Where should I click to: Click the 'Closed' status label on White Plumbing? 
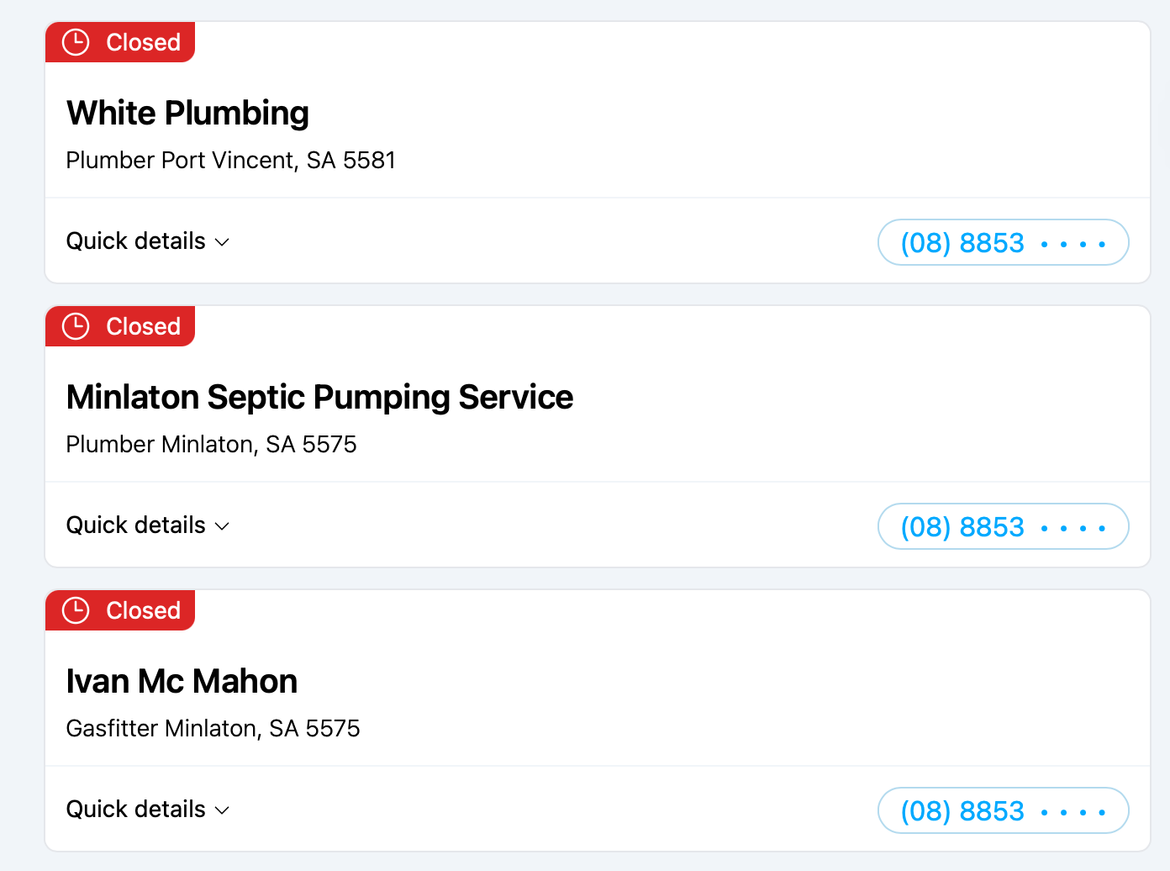[x=143, y=42]
